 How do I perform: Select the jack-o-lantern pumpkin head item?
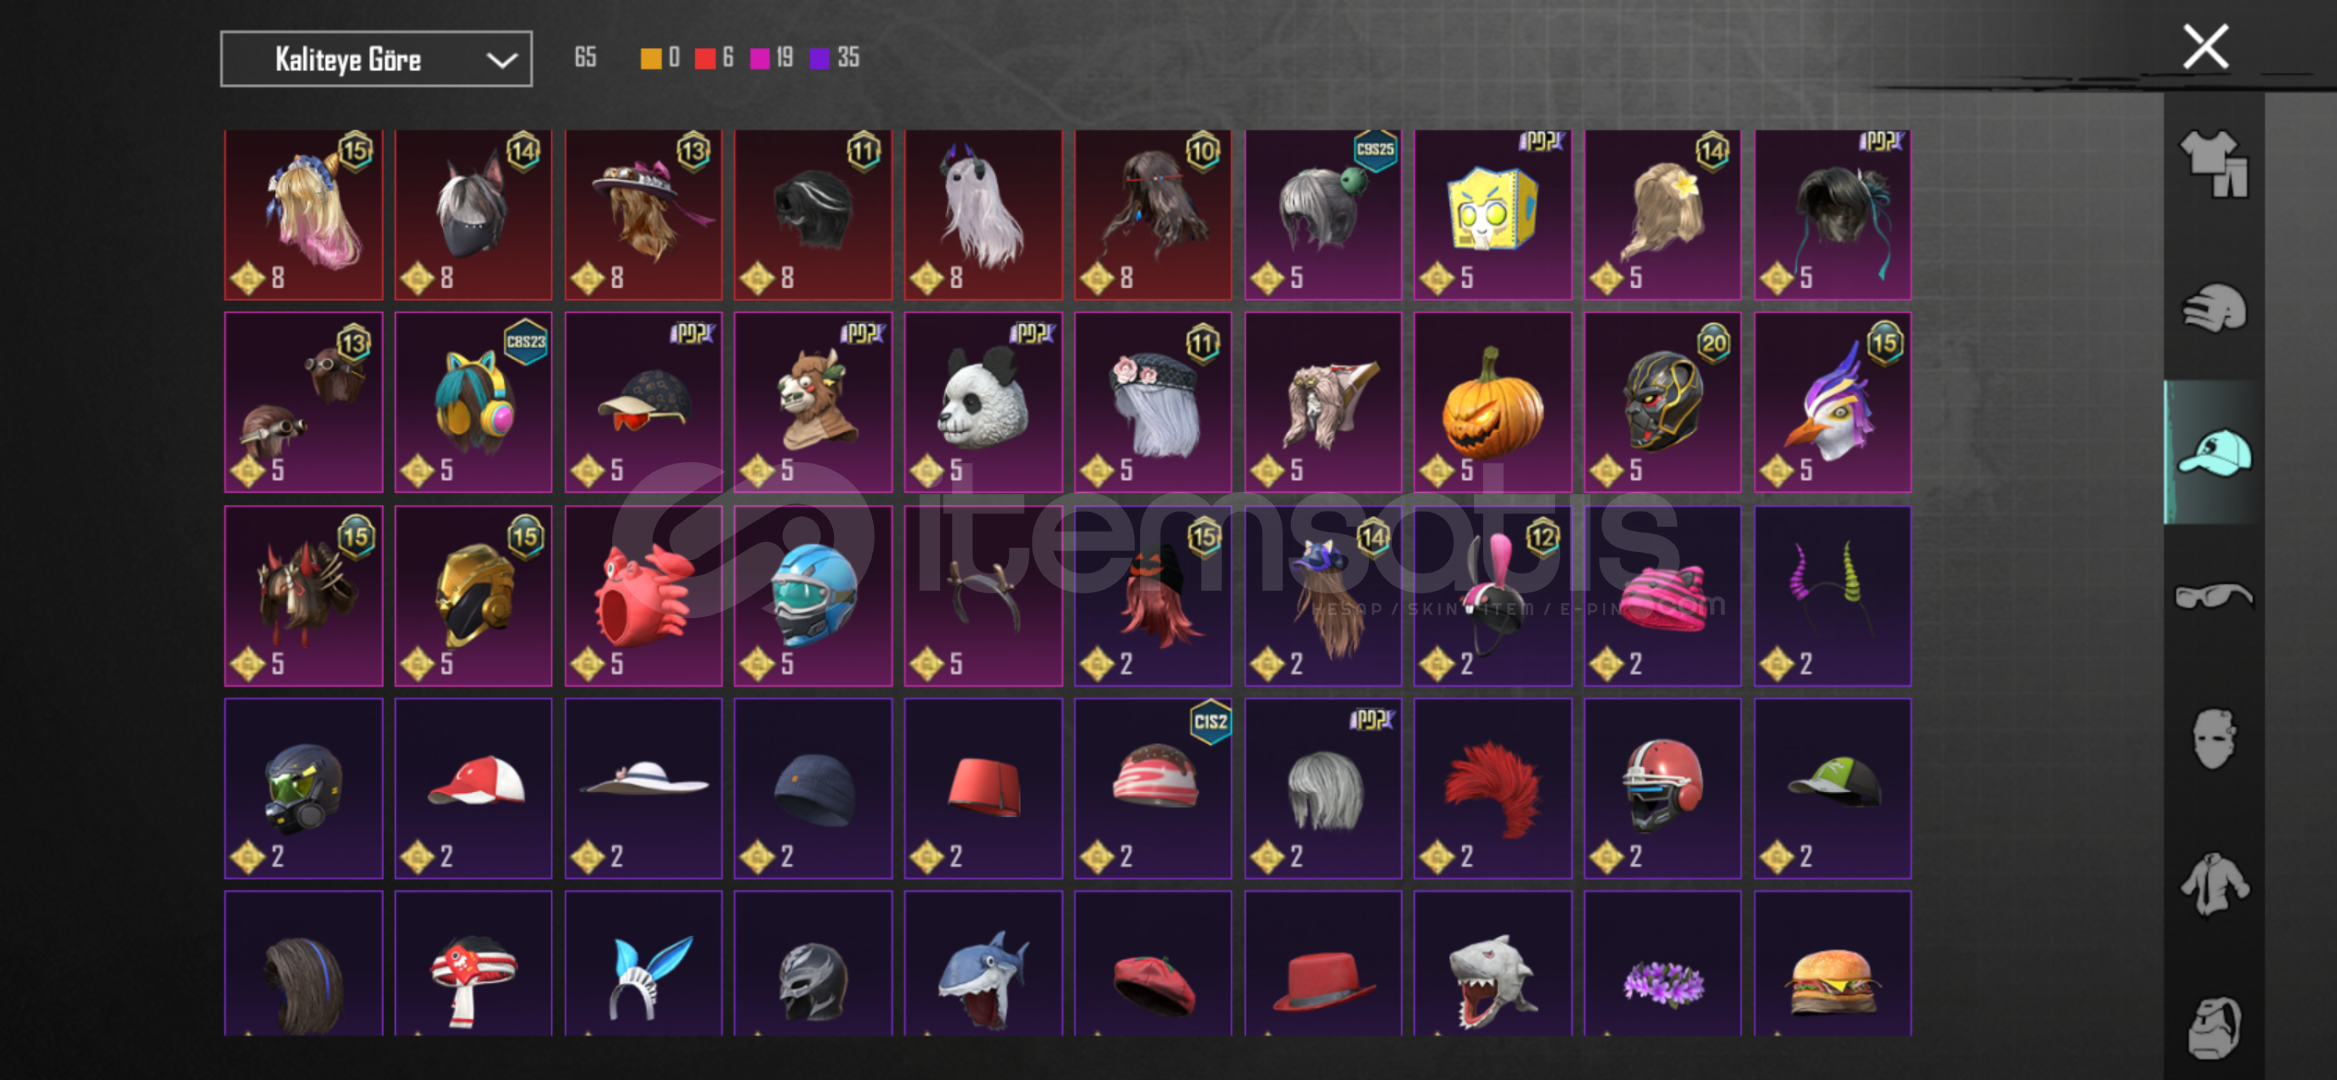[x=1492, y=402]
